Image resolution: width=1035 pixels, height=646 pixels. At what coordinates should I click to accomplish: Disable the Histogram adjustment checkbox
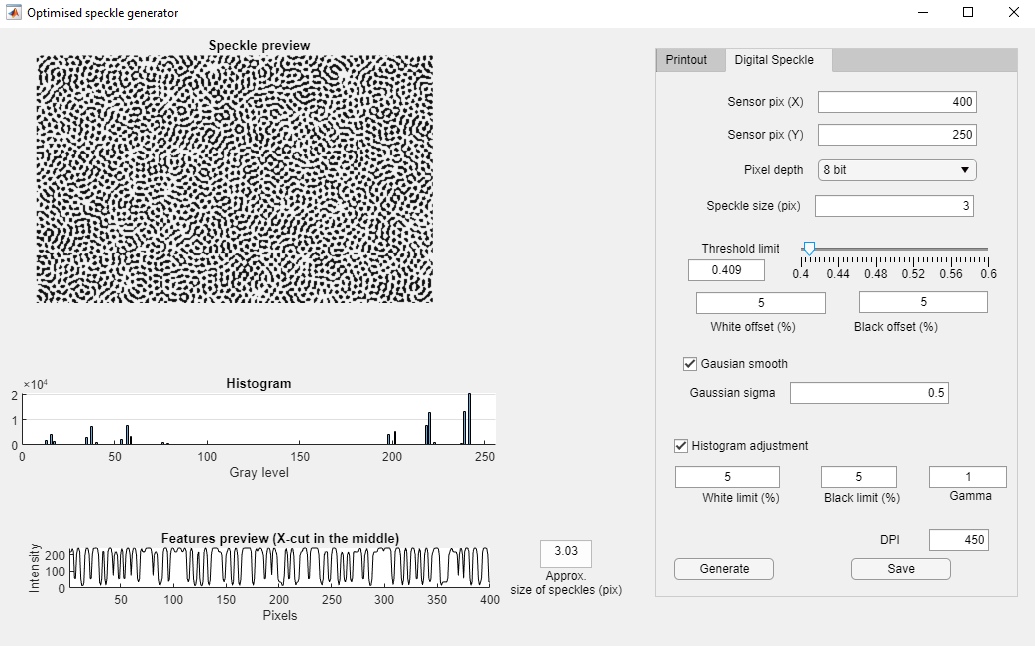pyautogui.click(x=681, y=446)
